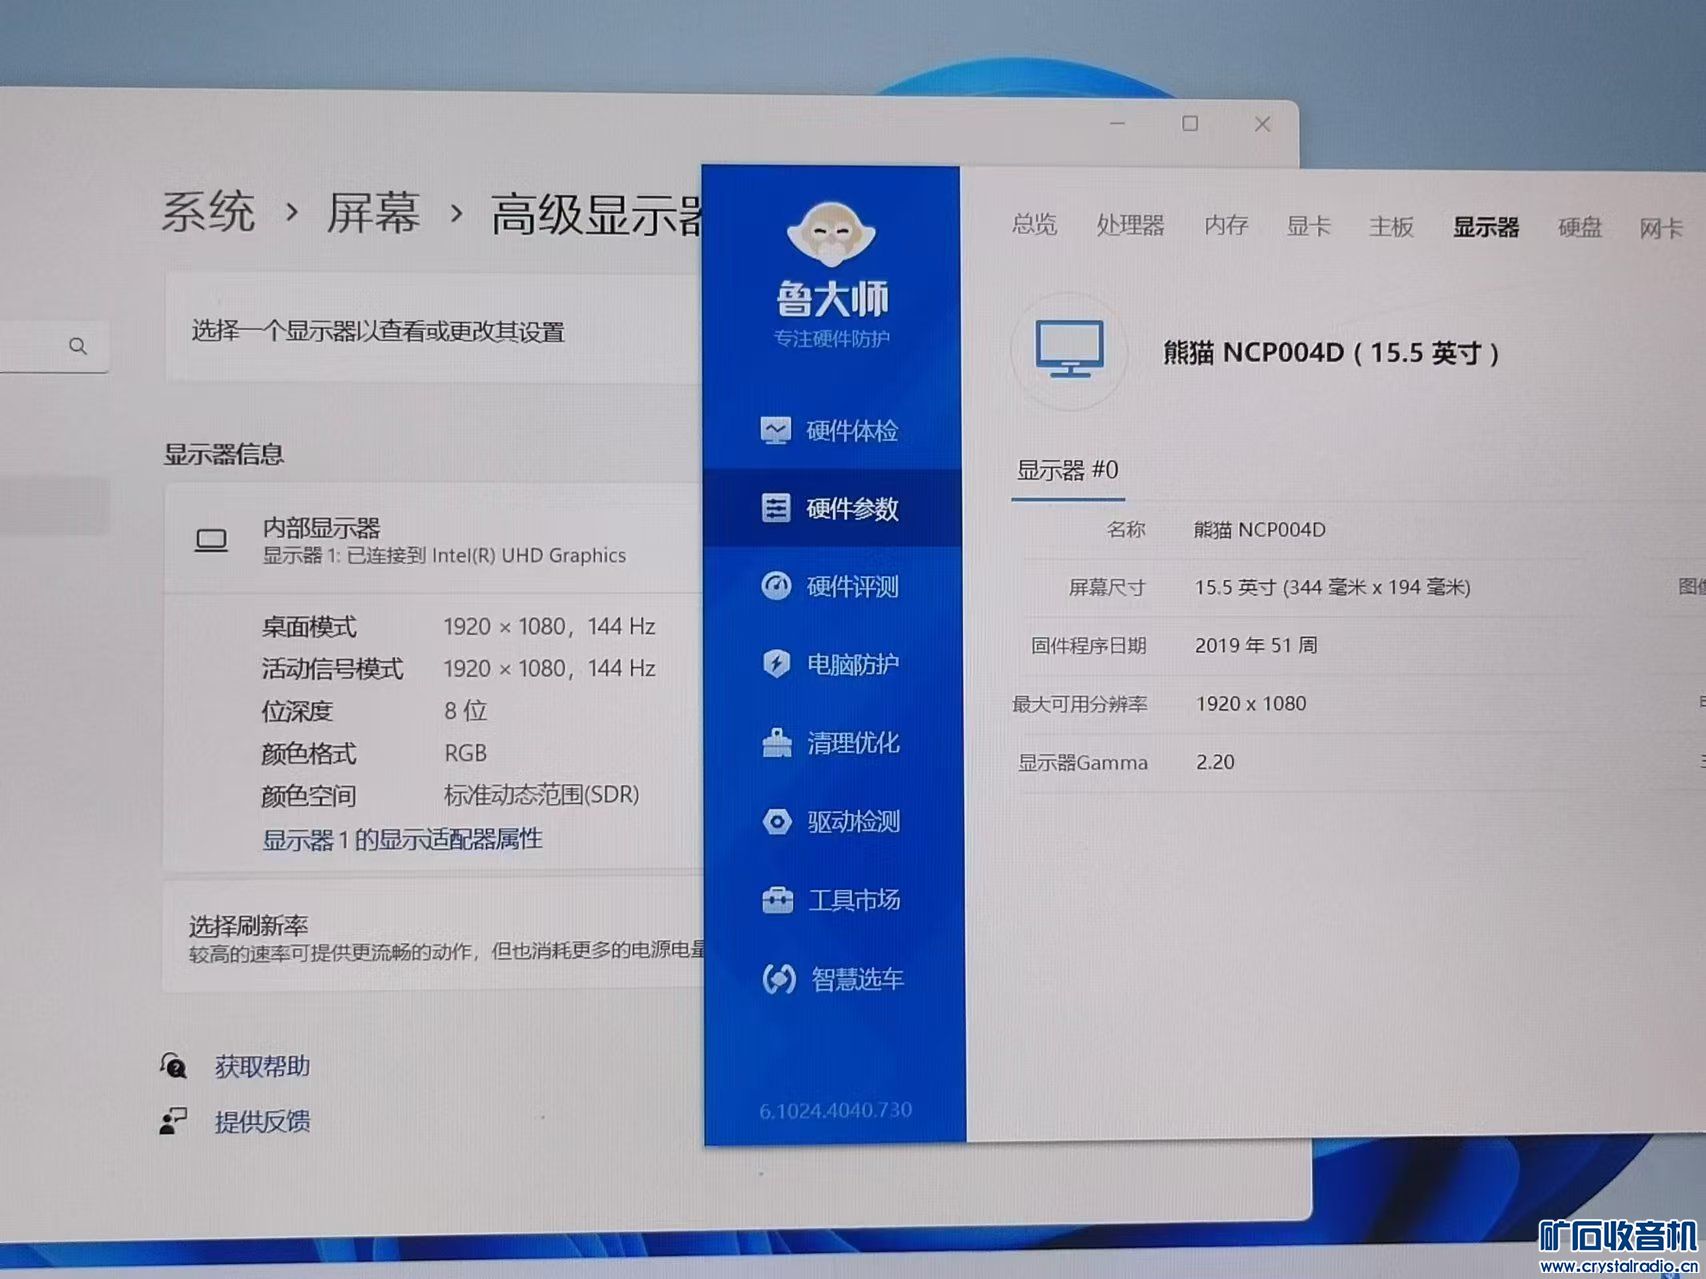Click the 位深度 value 8 位

(465, 711)
